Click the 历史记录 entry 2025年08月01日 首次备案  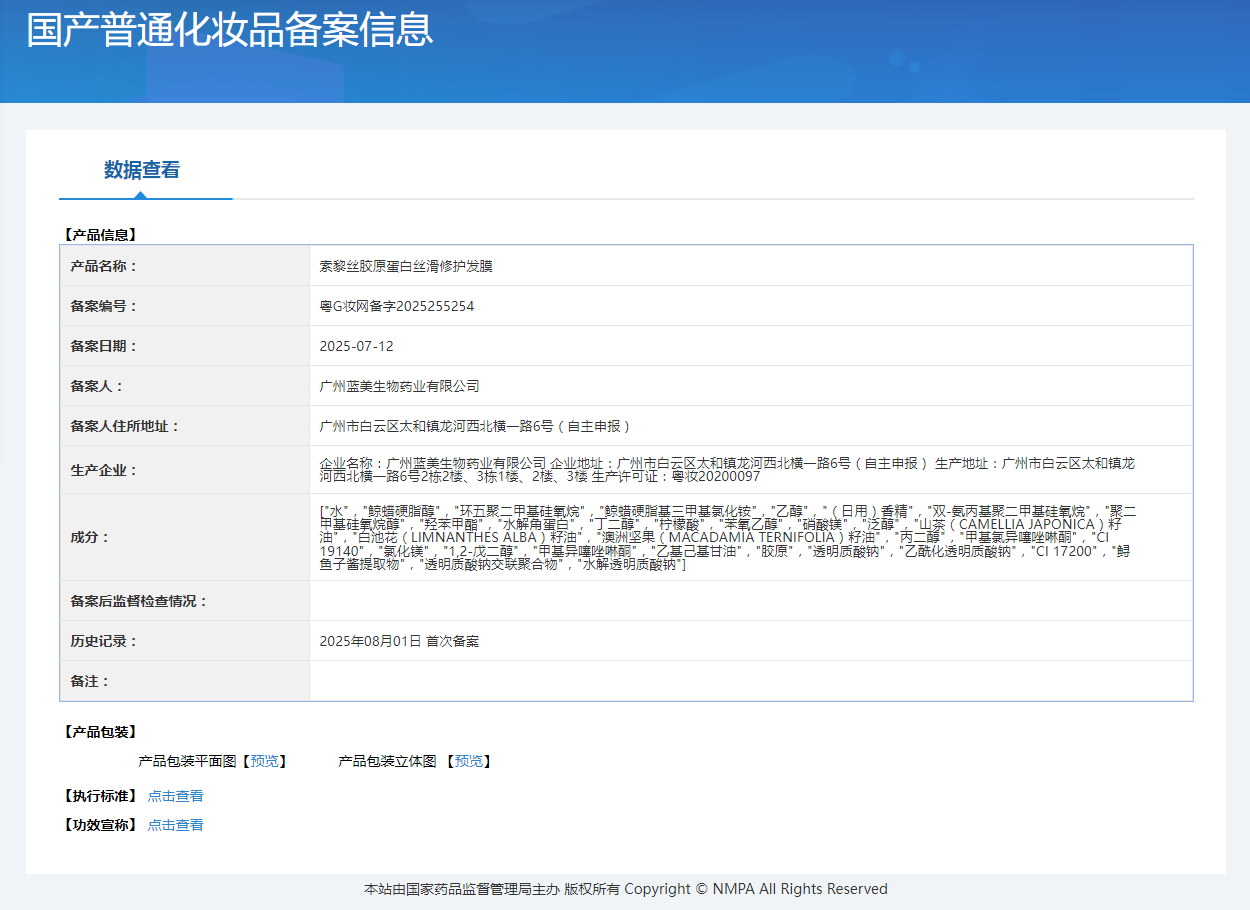click(x=399, y=641)
